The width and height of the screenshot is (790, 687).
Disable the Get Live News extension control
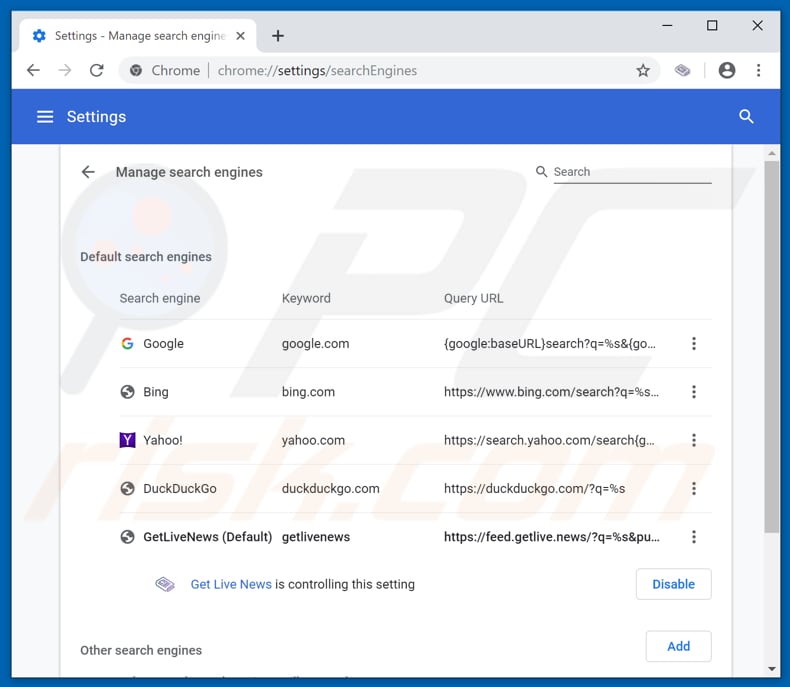[674, 584]
